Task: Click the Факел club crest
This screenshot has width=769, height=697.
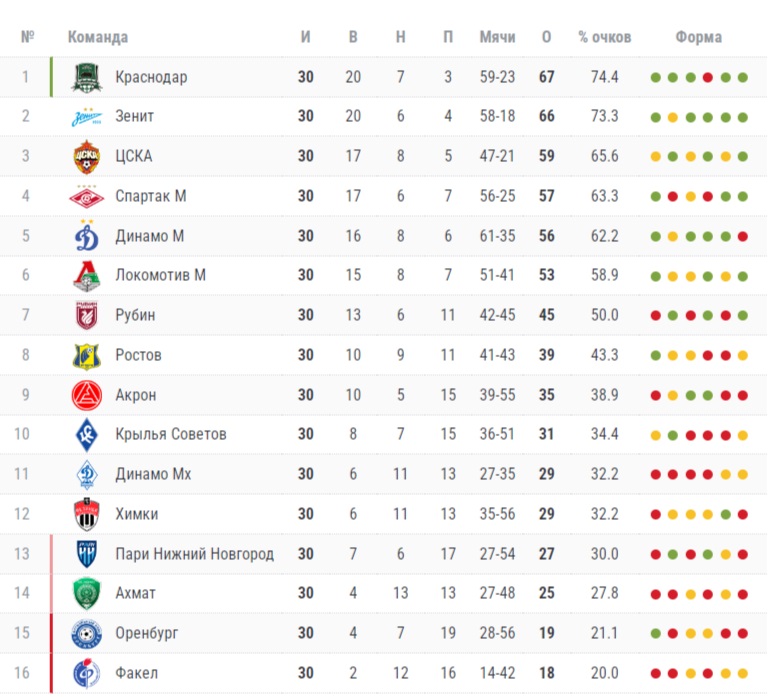Action: coord(87,673)
